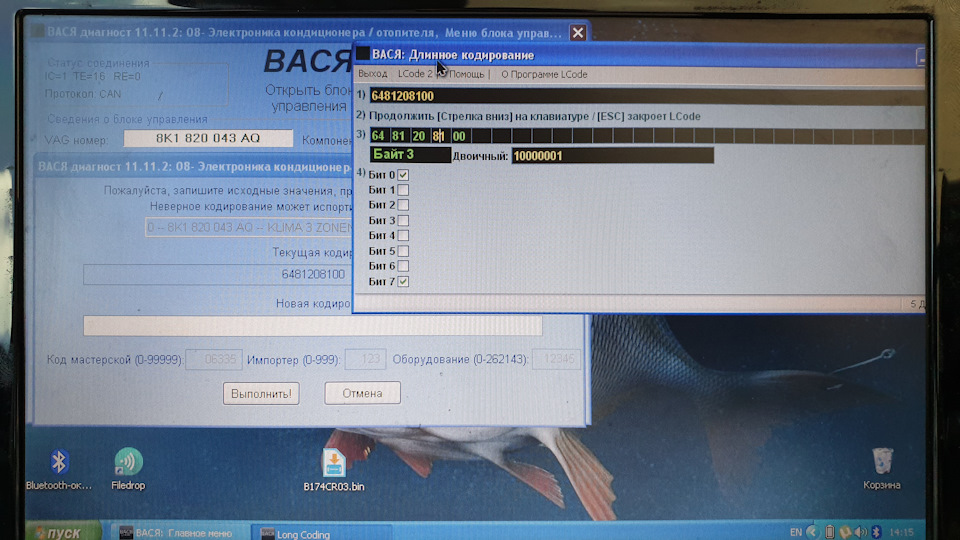
Task: Click the Оборудование field
Action: [x=557, y=359]
